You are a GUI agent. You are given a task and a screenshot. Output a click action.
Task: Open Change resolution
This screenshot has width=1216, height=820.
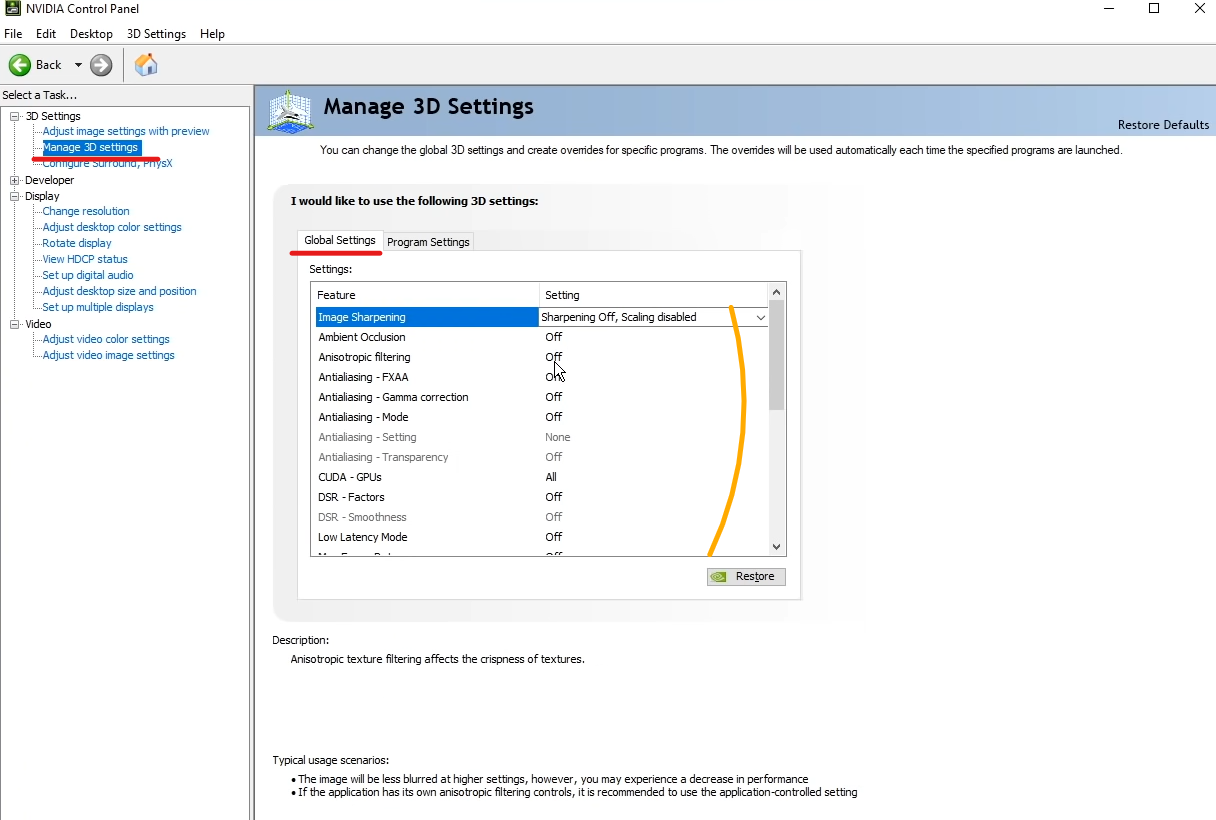[x=86, y=211]
